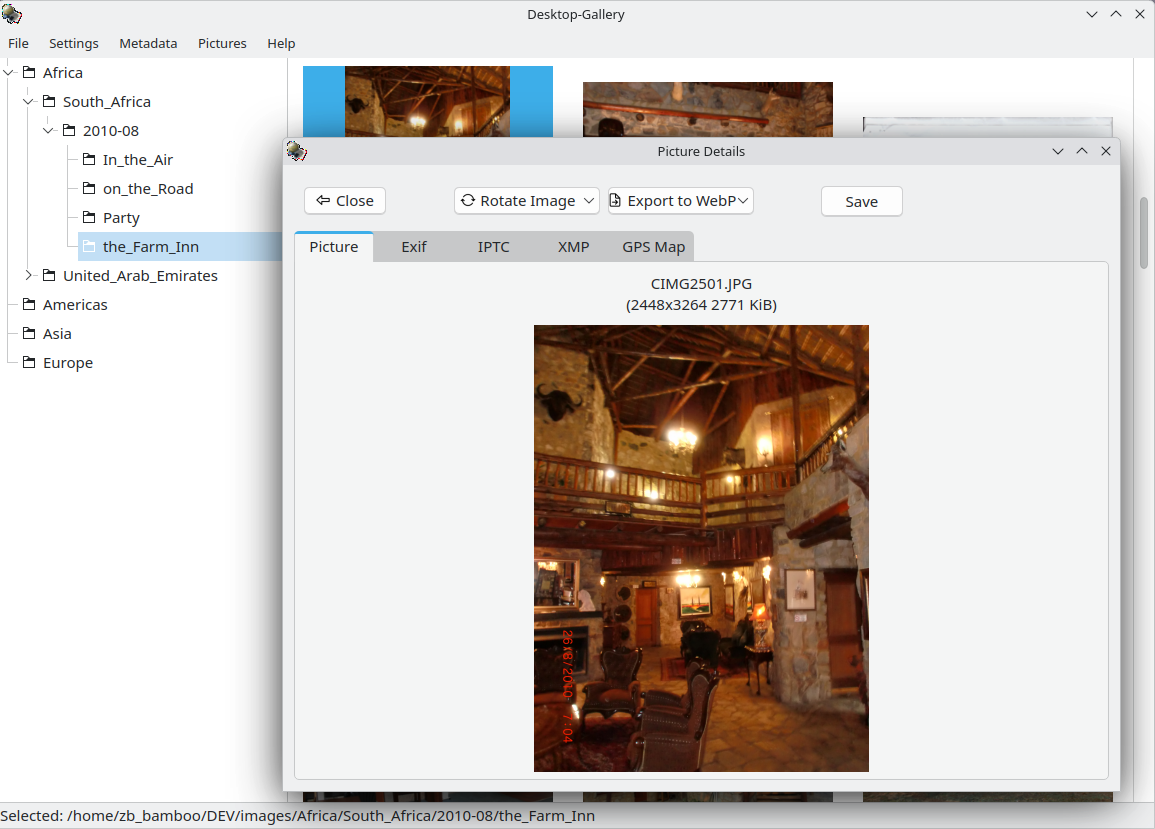Click the folder icon beside In_the_Air
This screenshot has height=829, width=1155.
click(88, 160)
